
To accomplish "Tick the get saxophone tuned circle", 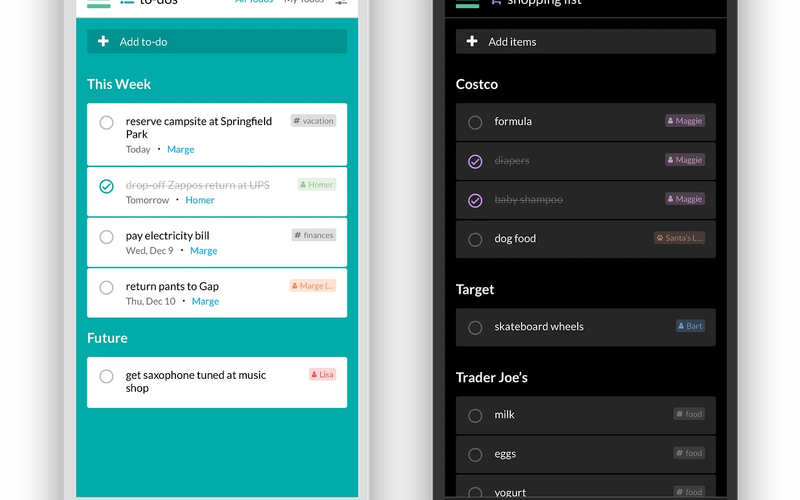I will tap(106, 376).
